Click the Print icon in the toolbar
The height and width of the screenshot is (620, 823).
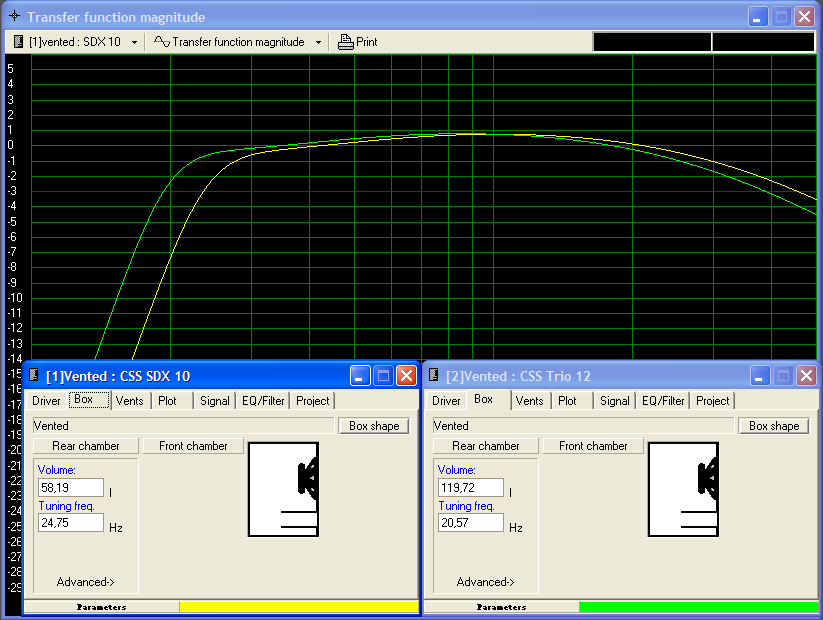coord(345,42)
